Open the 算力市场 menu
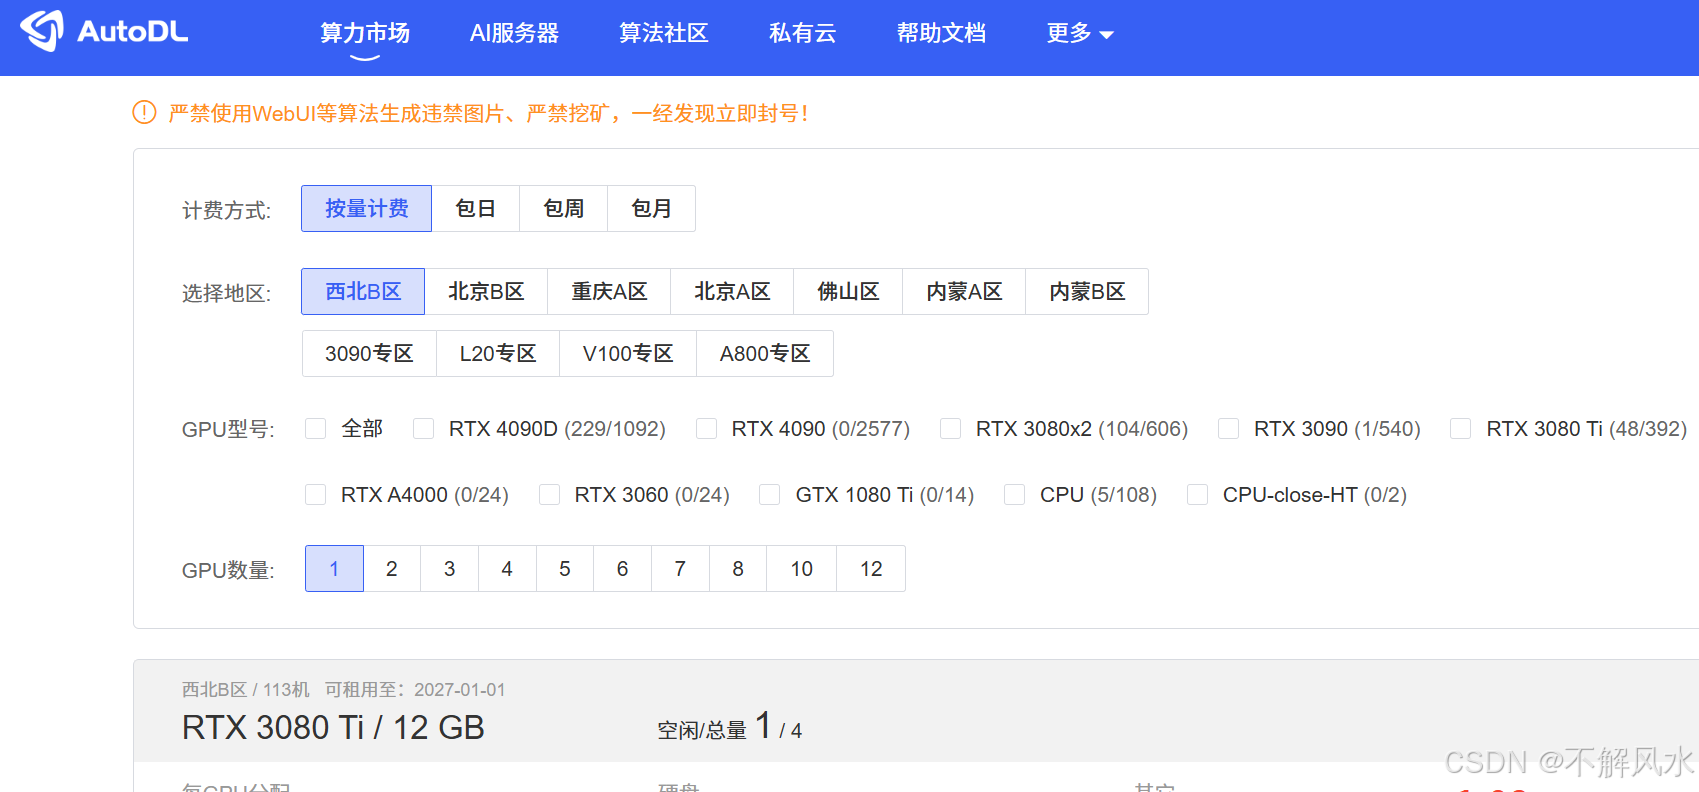Screen dimensions: 1699x792 tap(365, 33)
